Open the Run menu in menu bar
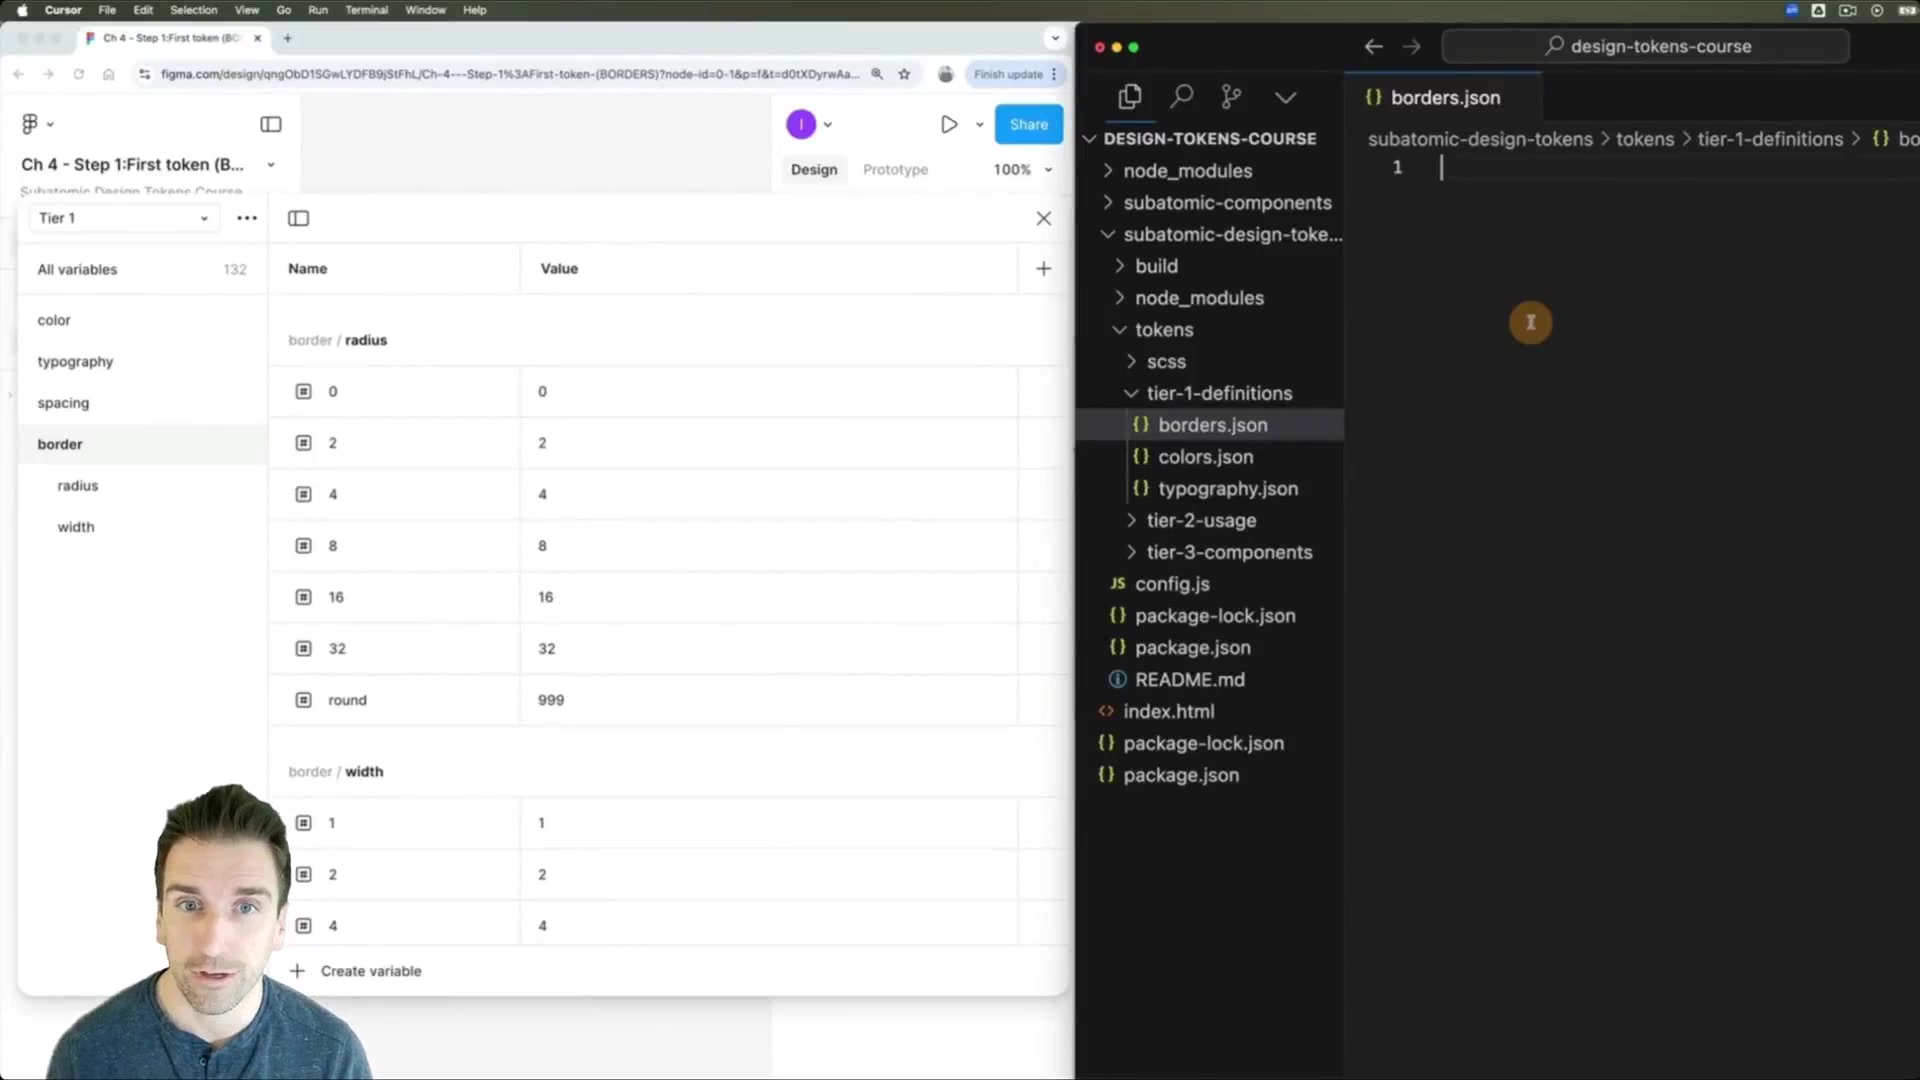 click(318, 10)
